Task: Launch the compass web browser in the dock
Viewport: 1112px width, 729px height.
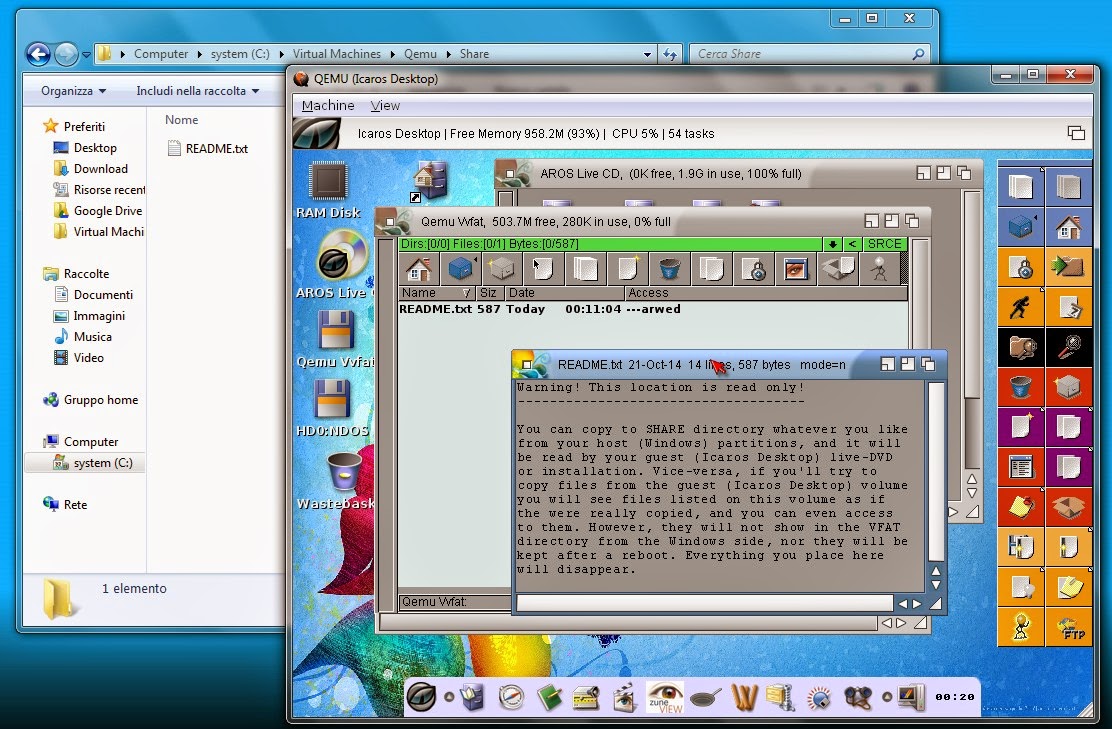Action: [509, 697]
